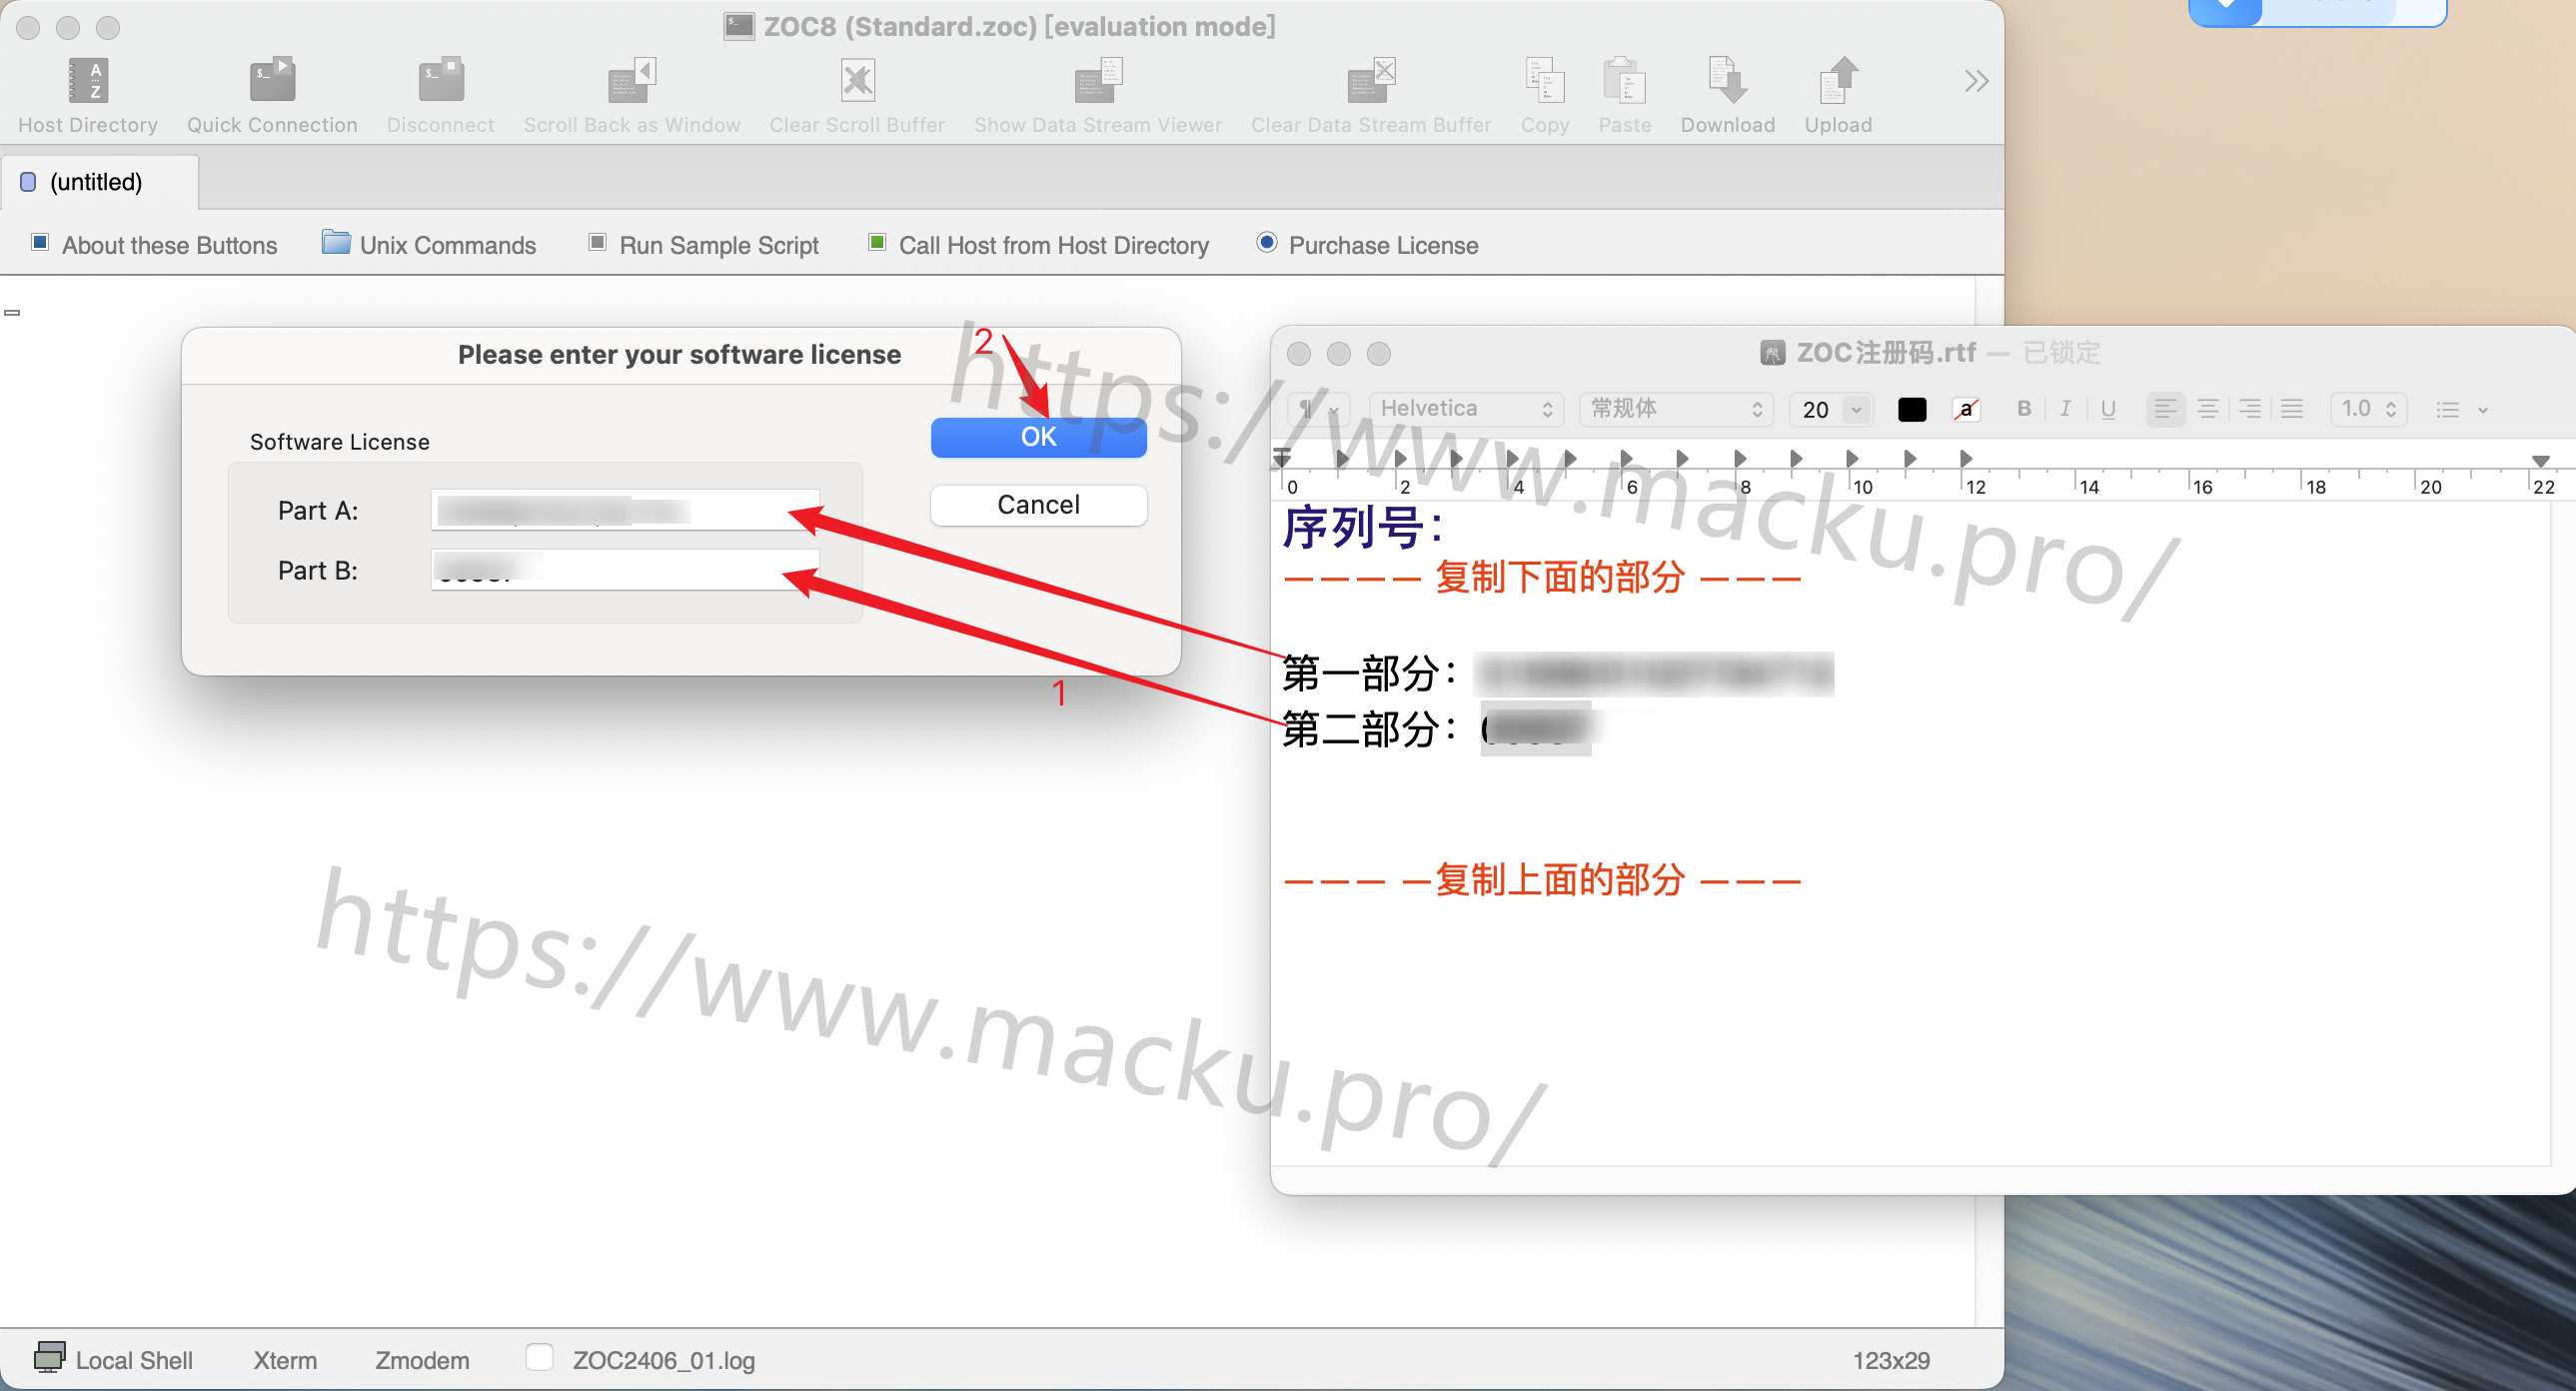
Task: Open About these Buttons
Action: coord(154,245)
